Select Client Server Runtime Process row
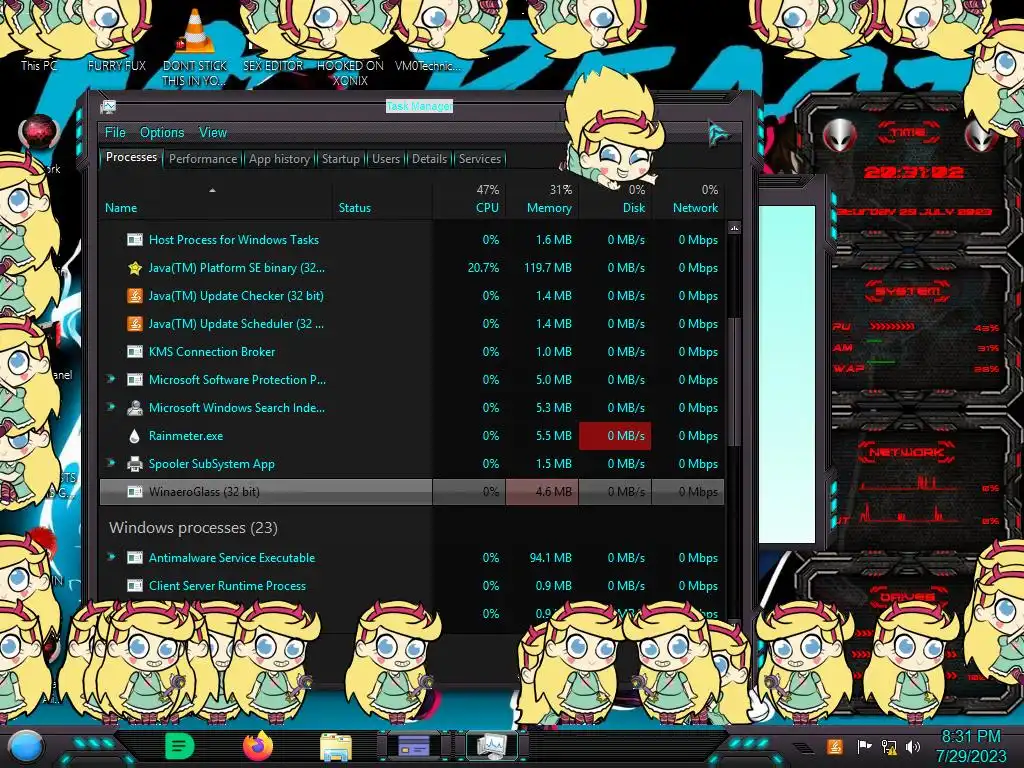 tap(411, 586)
